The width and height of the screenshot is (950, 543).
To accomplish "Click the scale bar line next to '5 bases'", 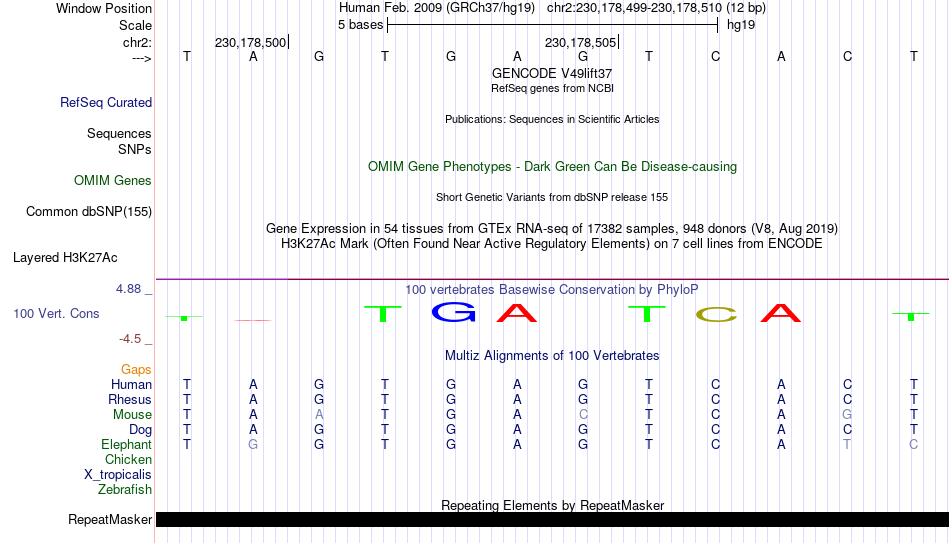I will [553, 25].
